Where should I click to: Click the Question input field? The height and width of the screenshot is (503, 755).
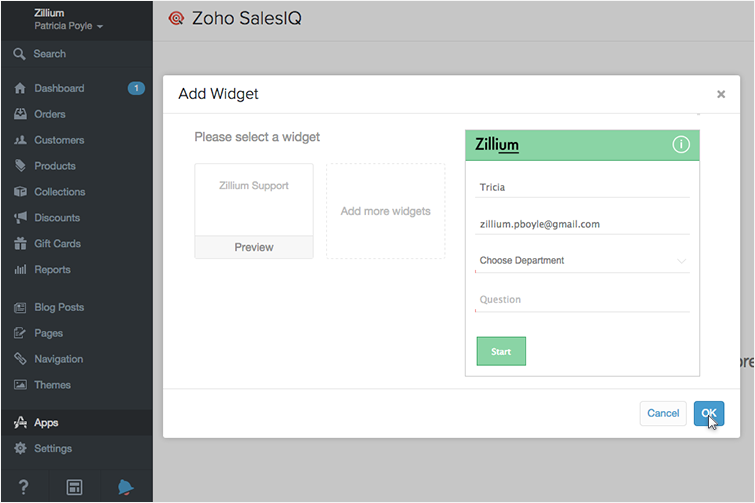coord(582,300)
